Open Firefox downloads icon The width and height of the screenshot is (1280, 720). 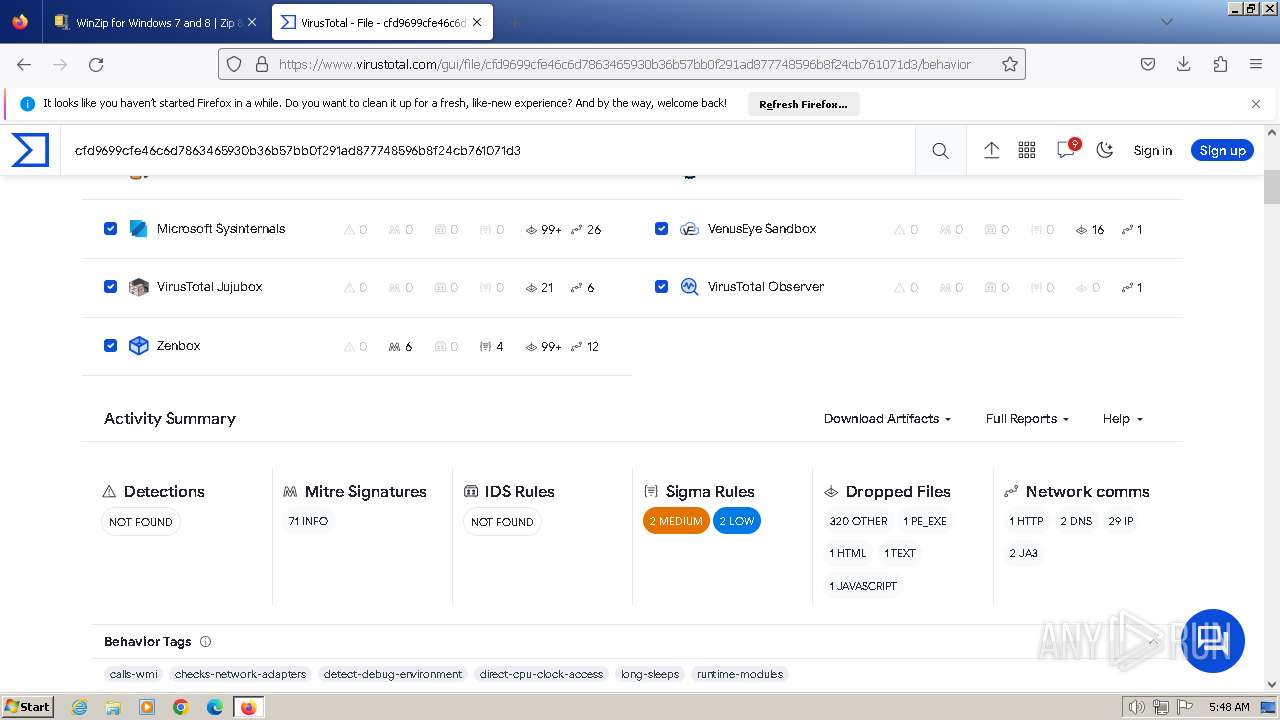tap(1184, 64)
